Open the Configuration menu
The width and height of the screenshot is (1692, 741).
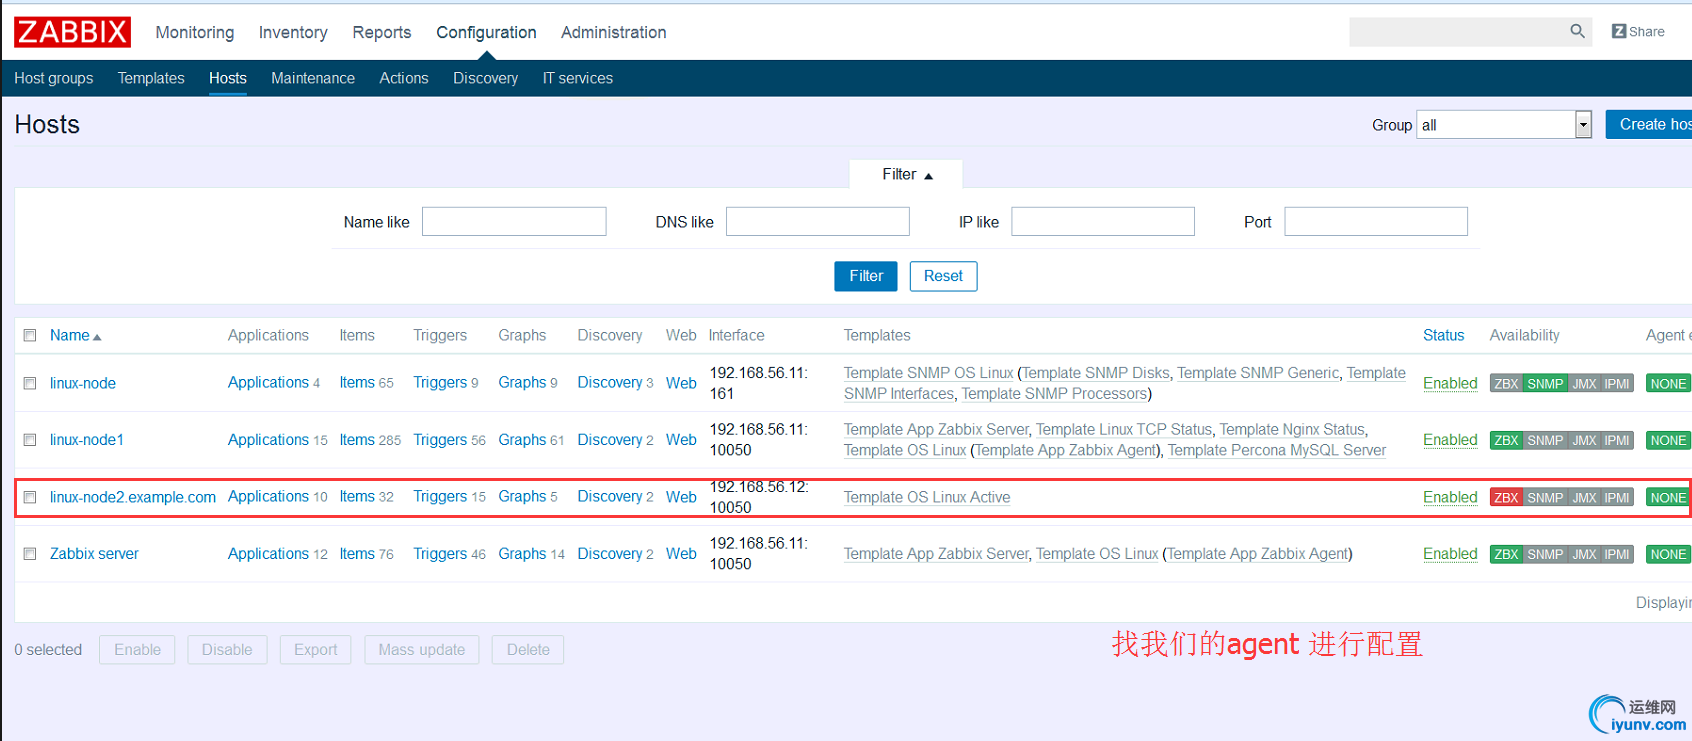pyautogui.click(x=486, y=33)
